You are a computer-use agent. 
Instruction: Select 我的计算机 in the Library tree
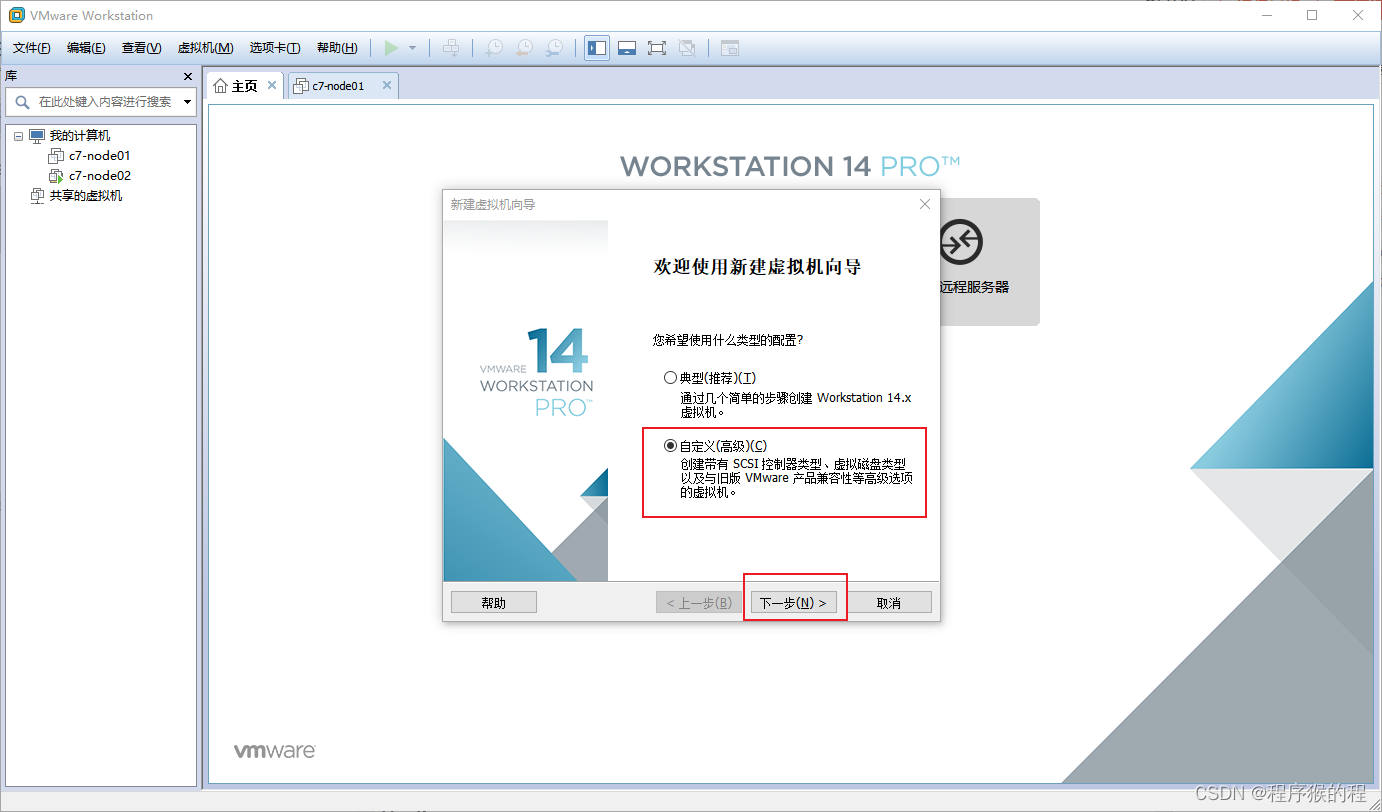[x=80, y=136]
